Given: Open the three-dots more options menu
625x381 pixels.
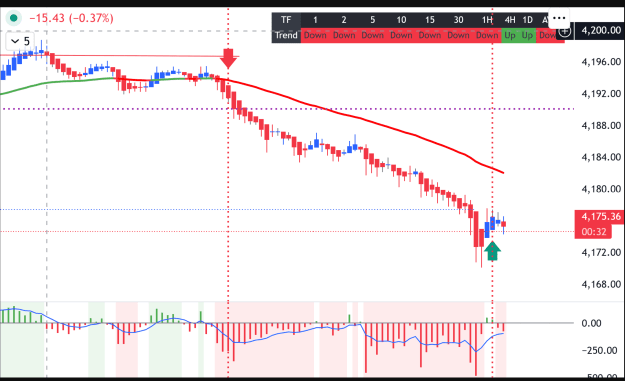Looking at the screenshot, I should 559,18.
